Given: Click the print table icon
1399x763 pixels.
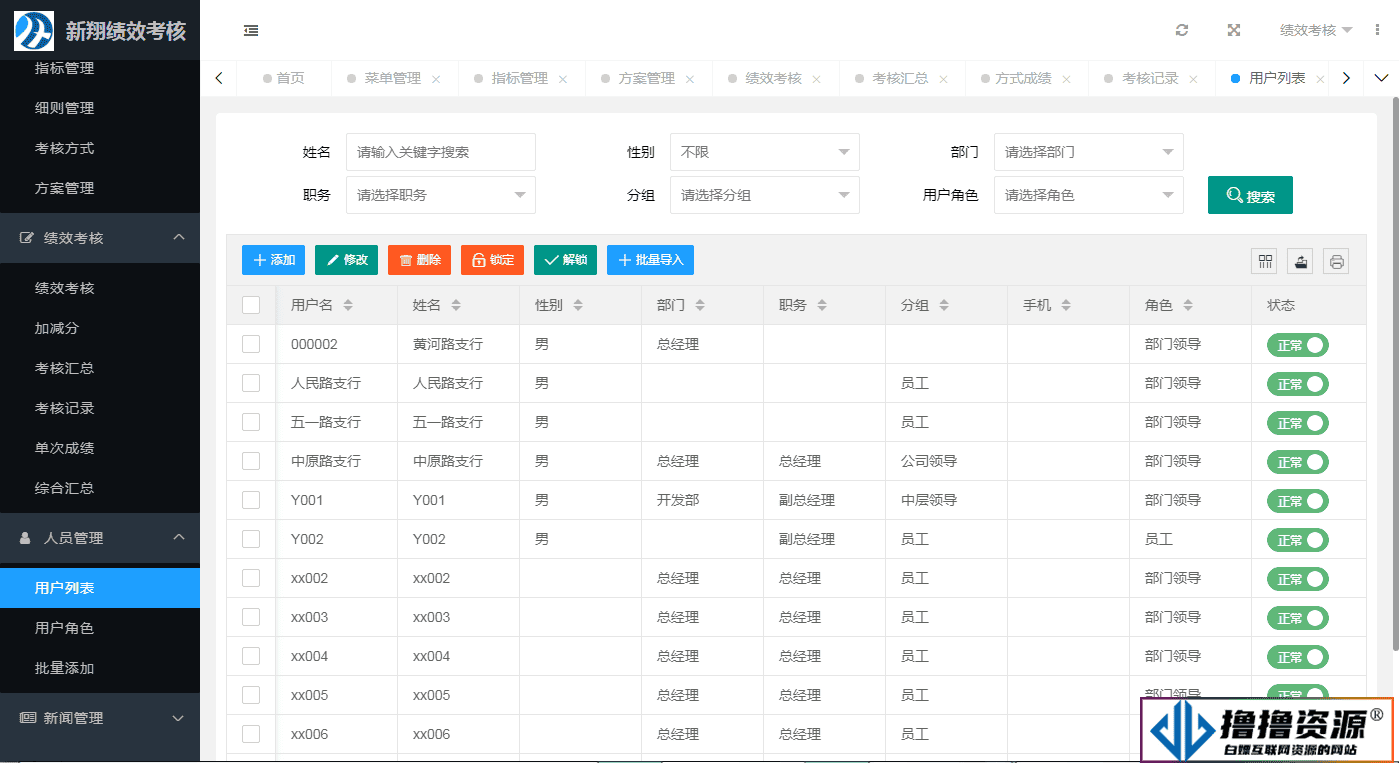Looking at the screenshot, I should pyautogui.click(x=1336, y=261).
